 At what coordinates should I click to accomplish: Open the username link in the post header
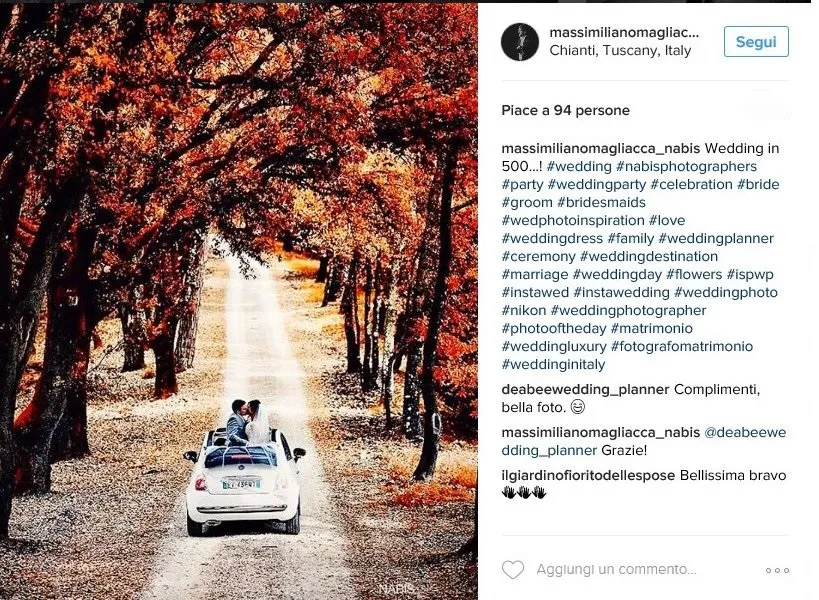(x=624, y=32)
